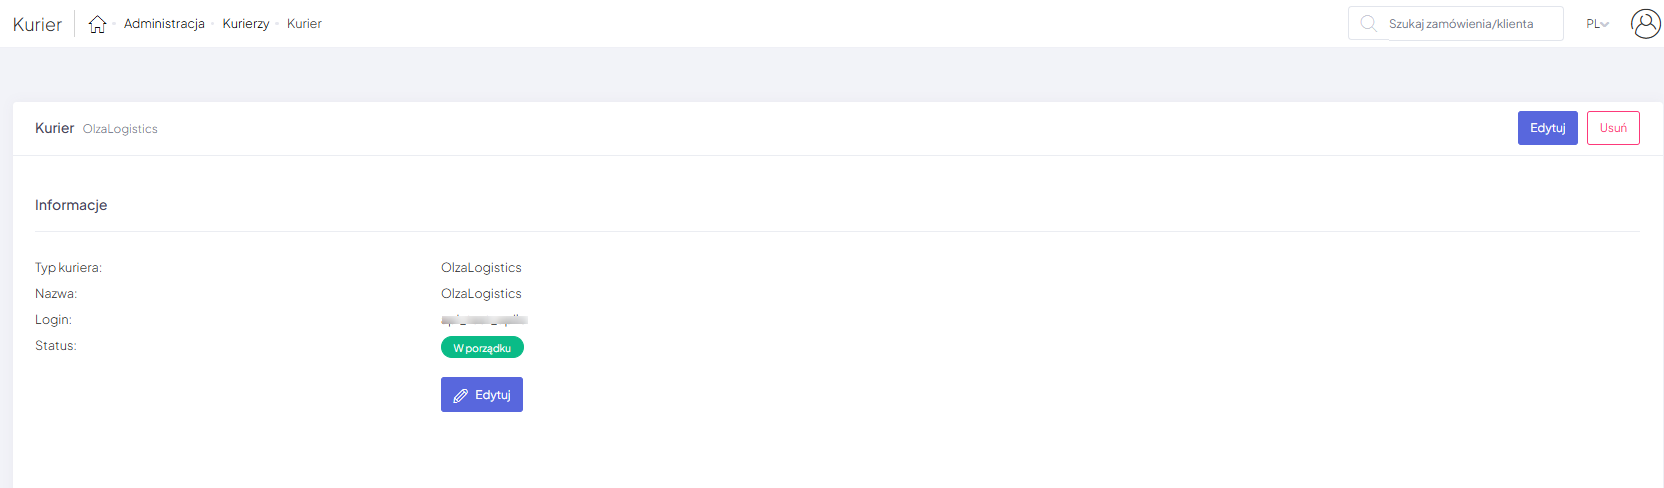Screen dimensions: 1664x488
Task: Click the blurred Login value
Action: [484, 320]
